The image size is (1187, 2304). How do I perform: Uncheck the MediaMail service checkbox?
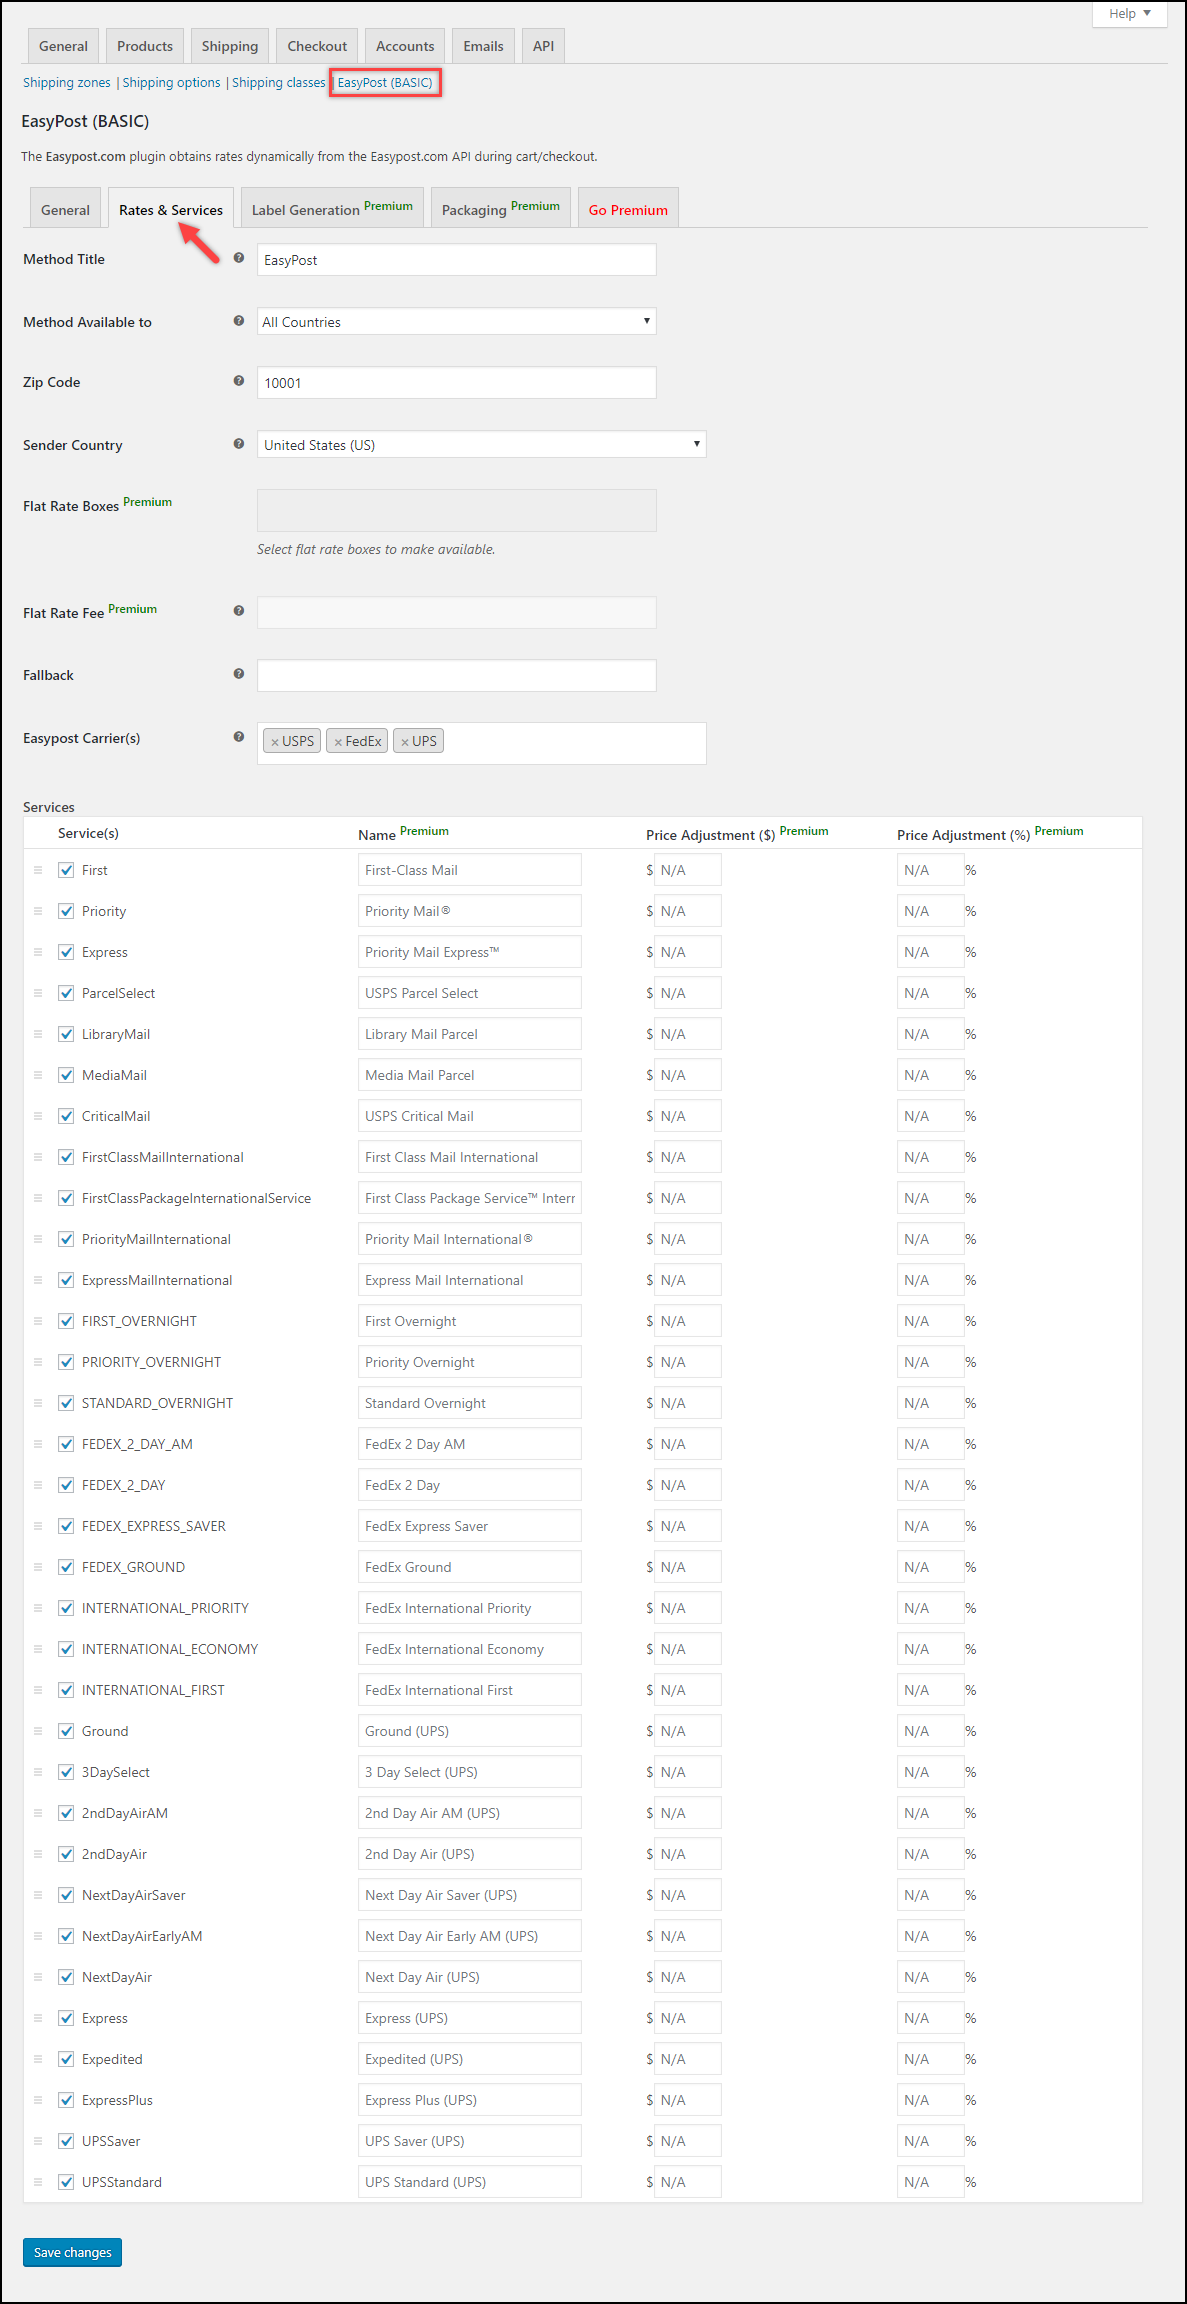point(66,1075)
